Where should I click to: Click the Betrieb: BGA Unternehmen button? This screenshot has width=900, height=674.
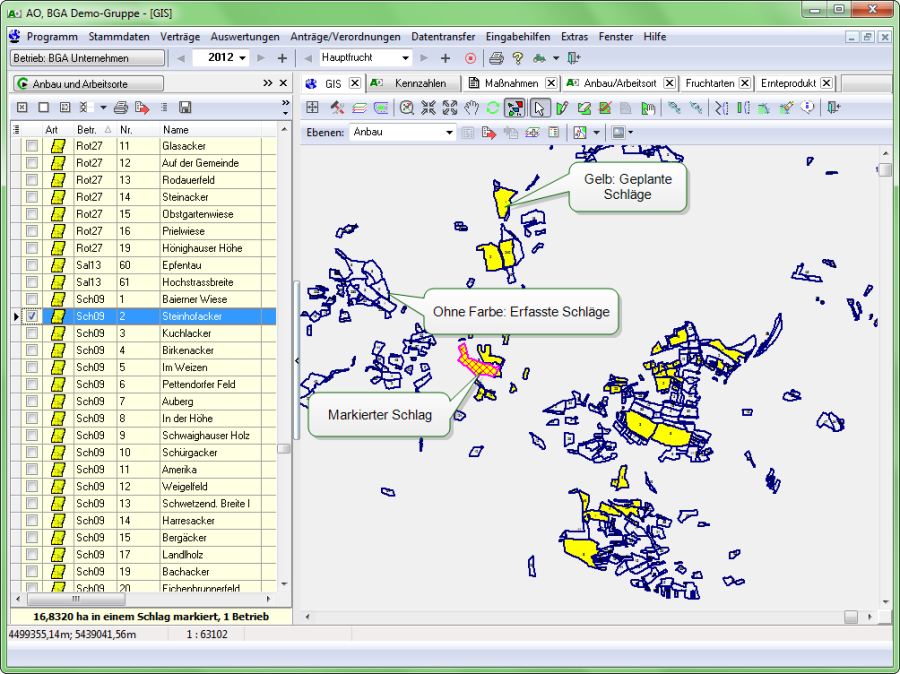click(x=85, y=58)
